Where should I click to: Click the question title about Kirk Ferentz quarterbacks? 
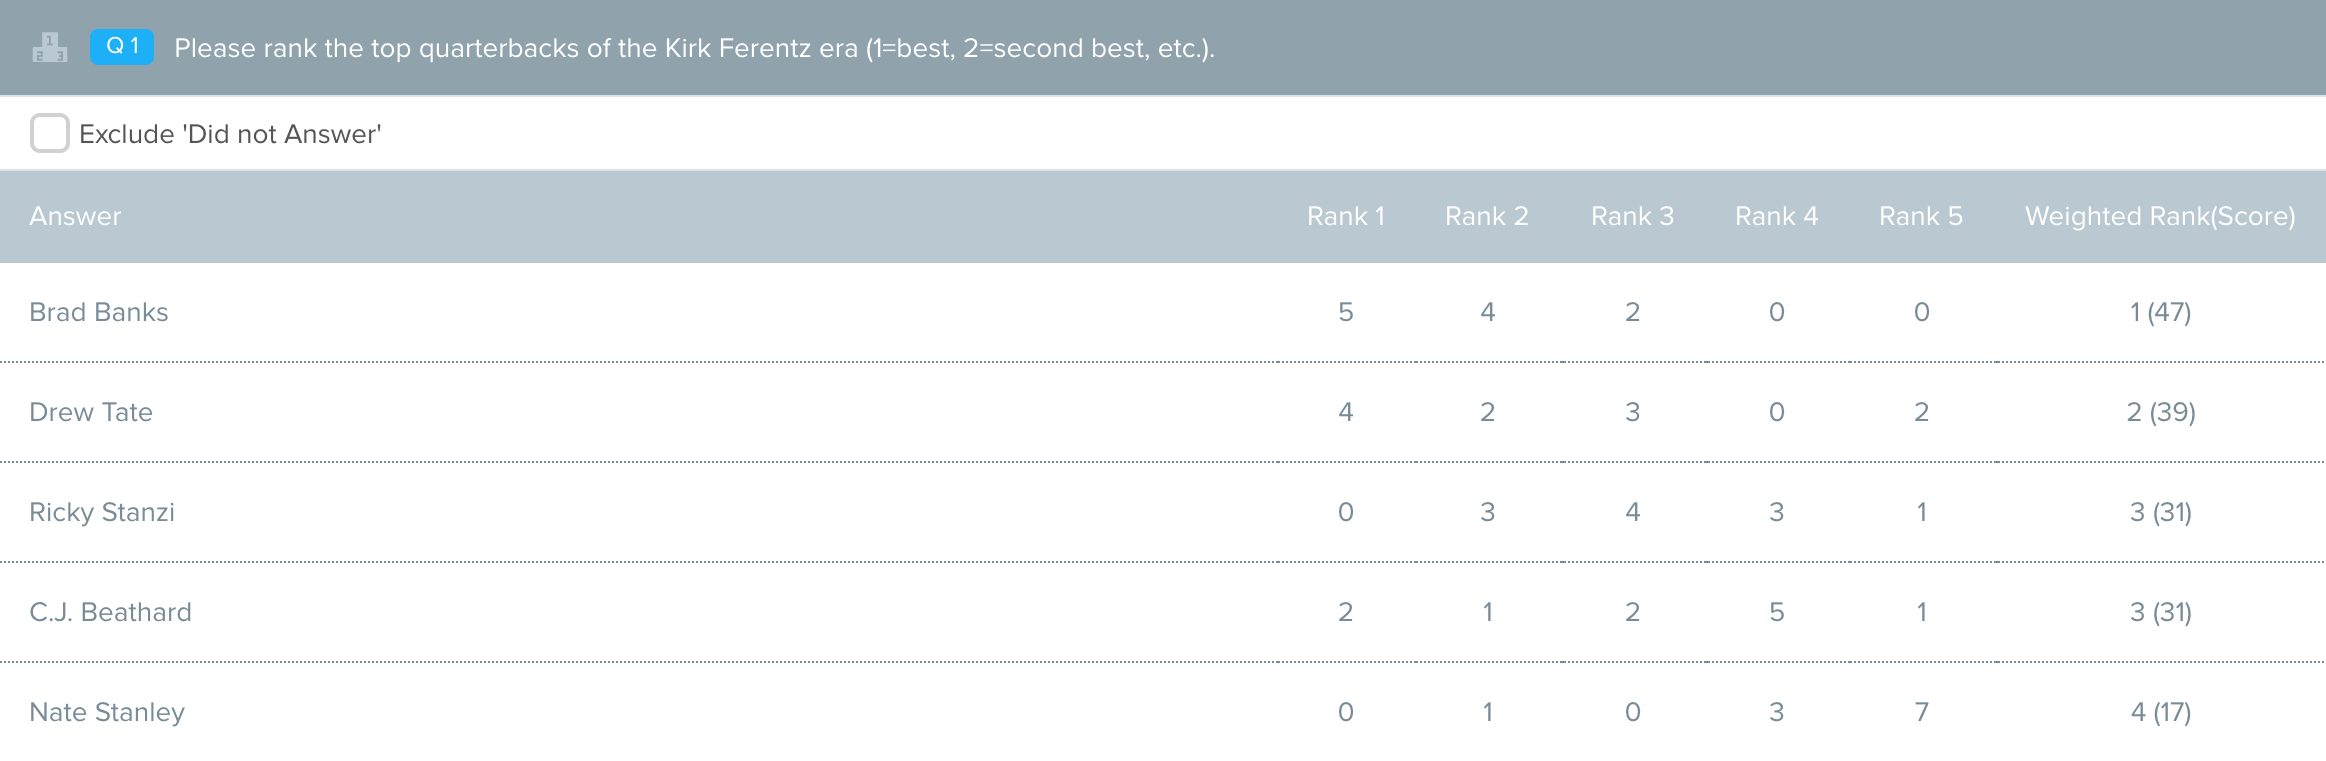pyautogui.click(x=694, y=48)
